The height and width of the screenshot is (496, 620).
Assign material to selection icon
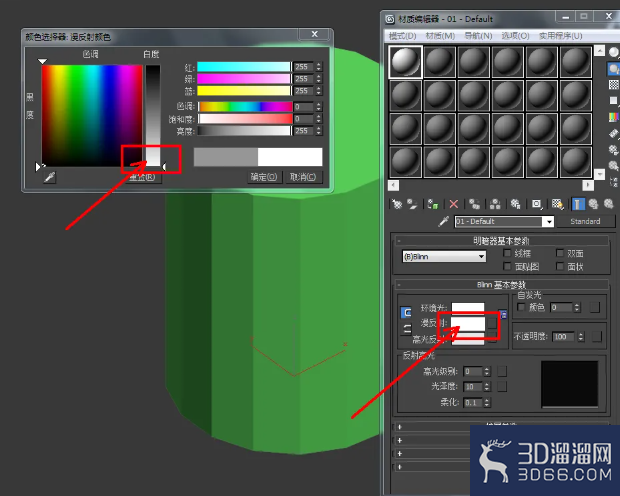[433, 204]
